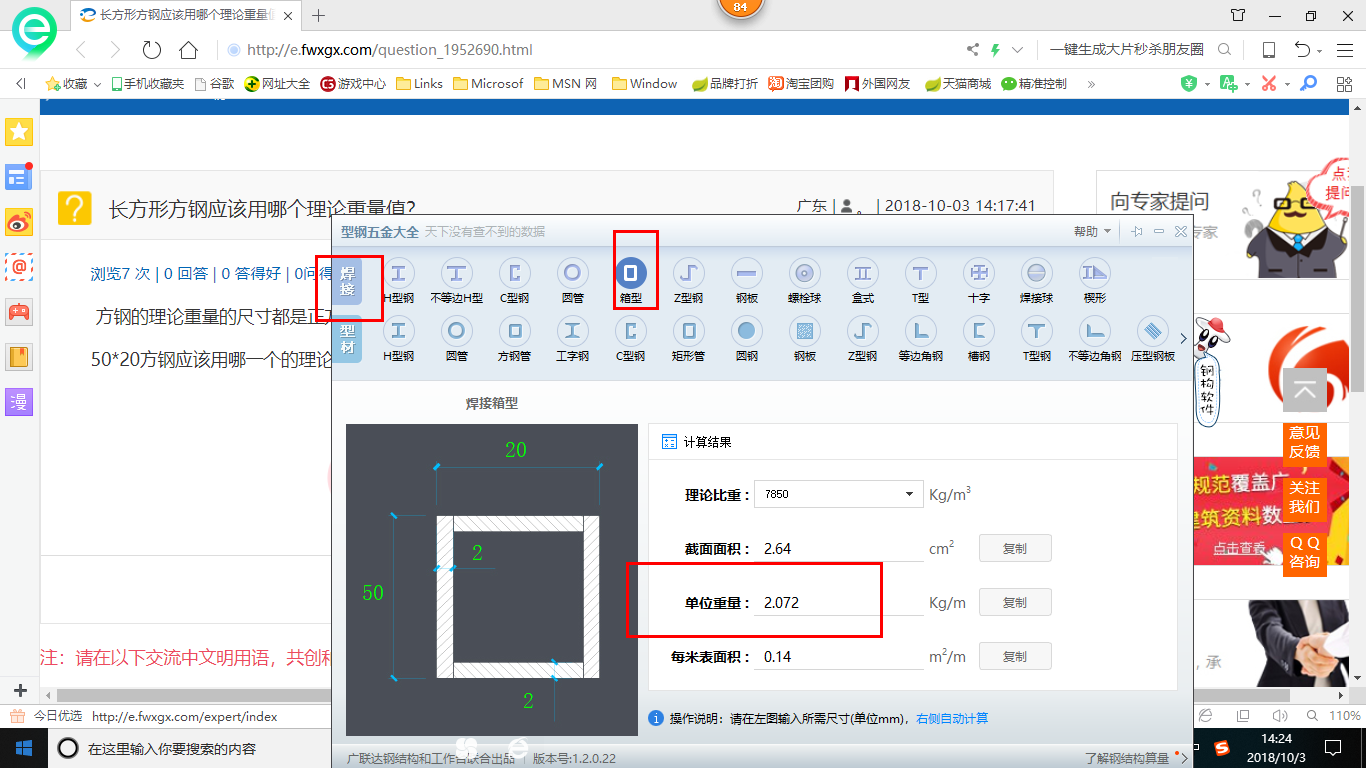This screenshot has width=1366, height=768.
Task: Open the Sogou input method tray icon
Action: coord(1222,748)
